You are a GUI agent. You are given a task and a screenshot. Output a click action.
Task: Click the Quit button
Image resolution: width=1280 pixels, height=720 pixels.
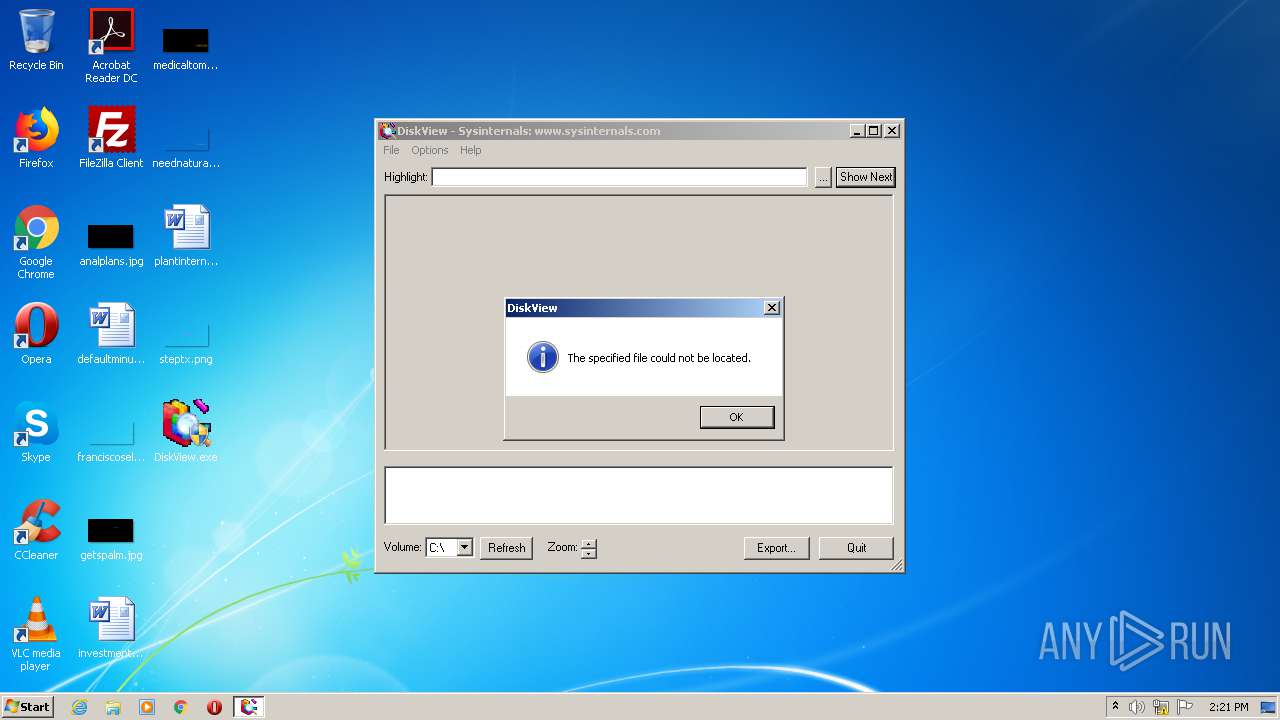[x=856, y=548]
